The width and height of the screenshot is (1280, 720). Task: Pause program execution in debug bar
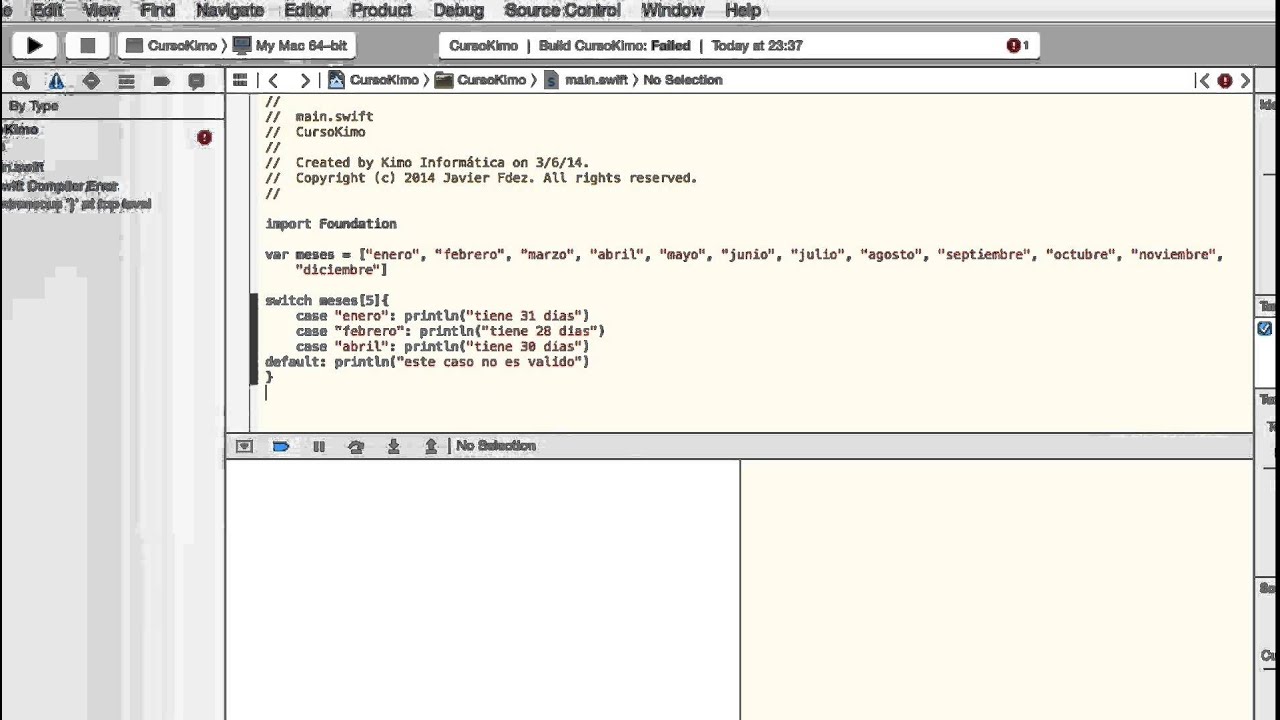click(x=319, y=446)
